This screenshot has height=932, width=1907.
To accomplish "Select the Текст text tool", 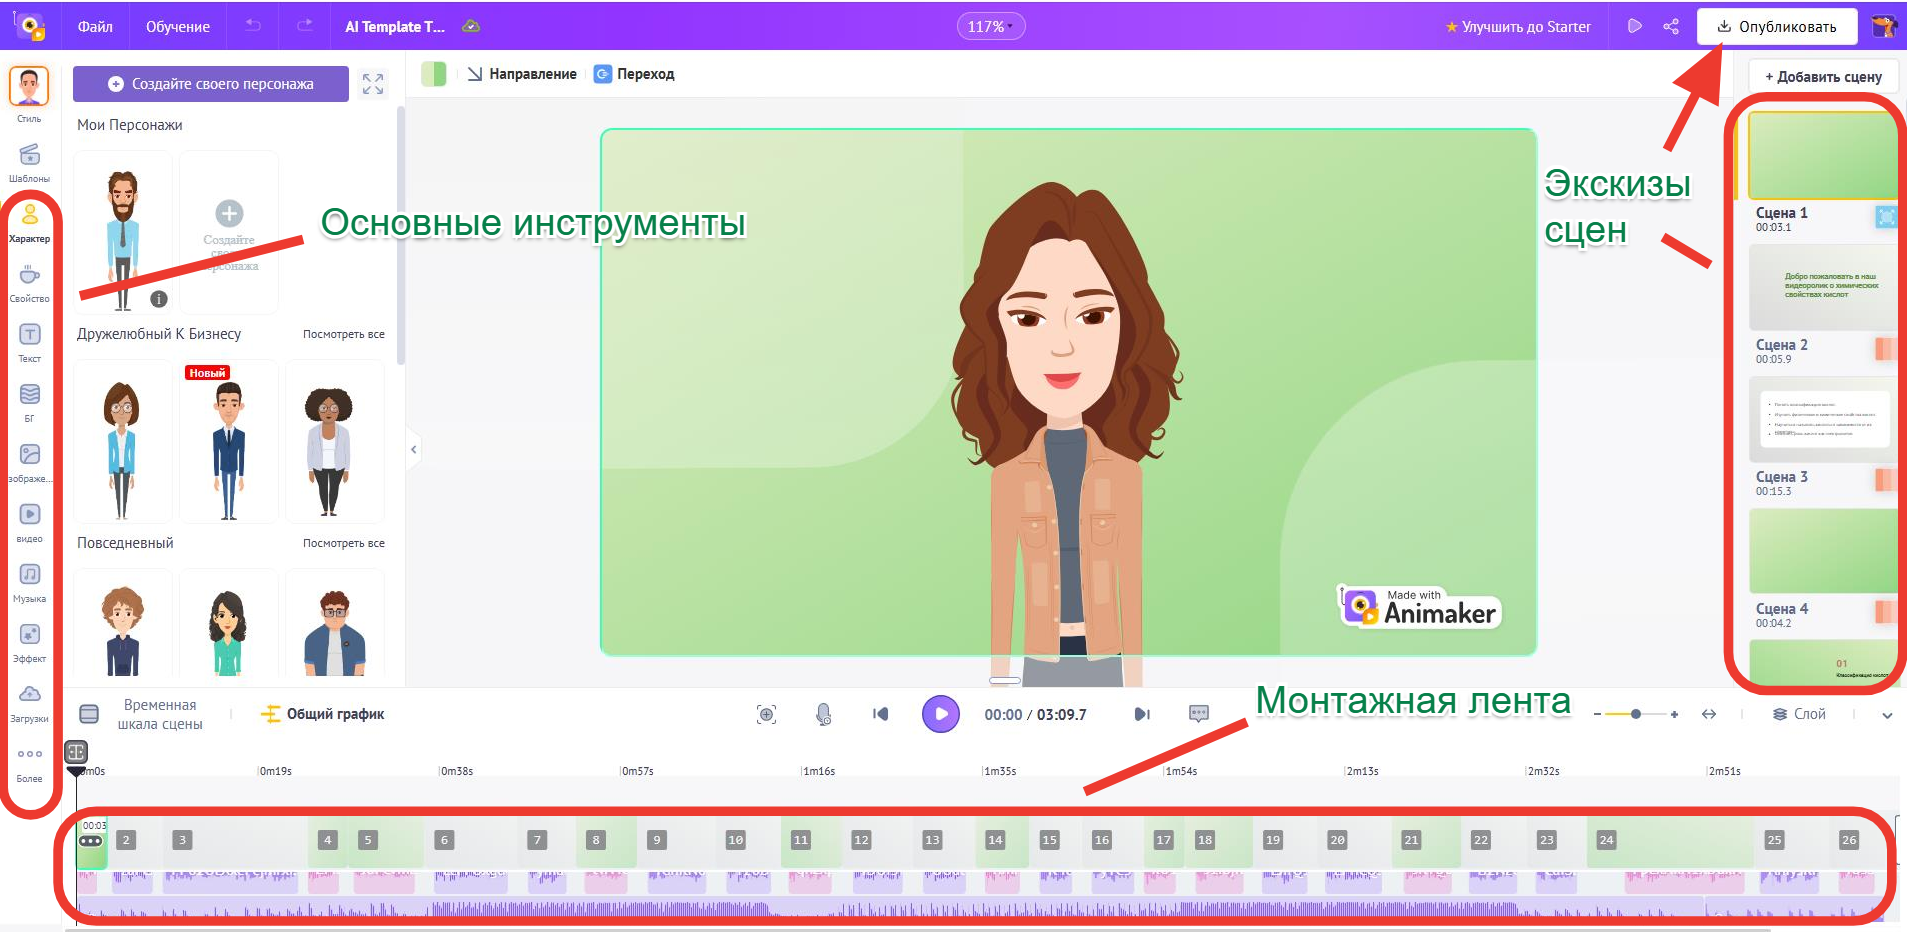I will [x=29, y=342].
